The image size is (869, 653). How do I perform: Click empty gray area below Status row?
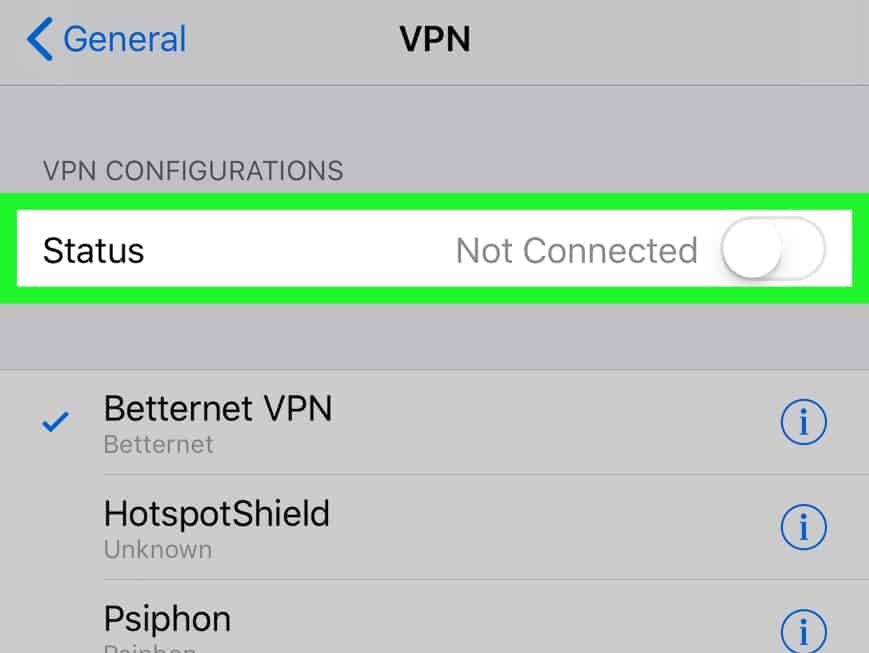pos(434,336)
